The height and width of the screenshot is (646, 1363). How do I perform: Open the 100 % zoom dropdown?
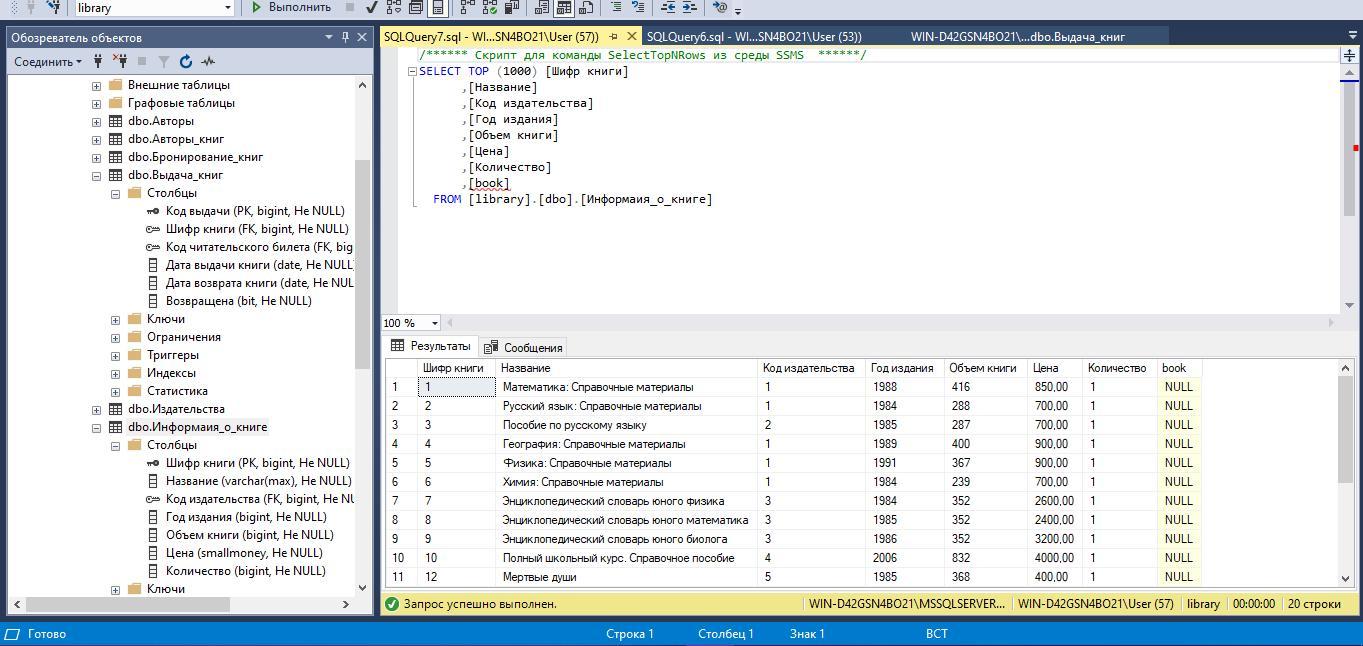(x=434, y=323)
